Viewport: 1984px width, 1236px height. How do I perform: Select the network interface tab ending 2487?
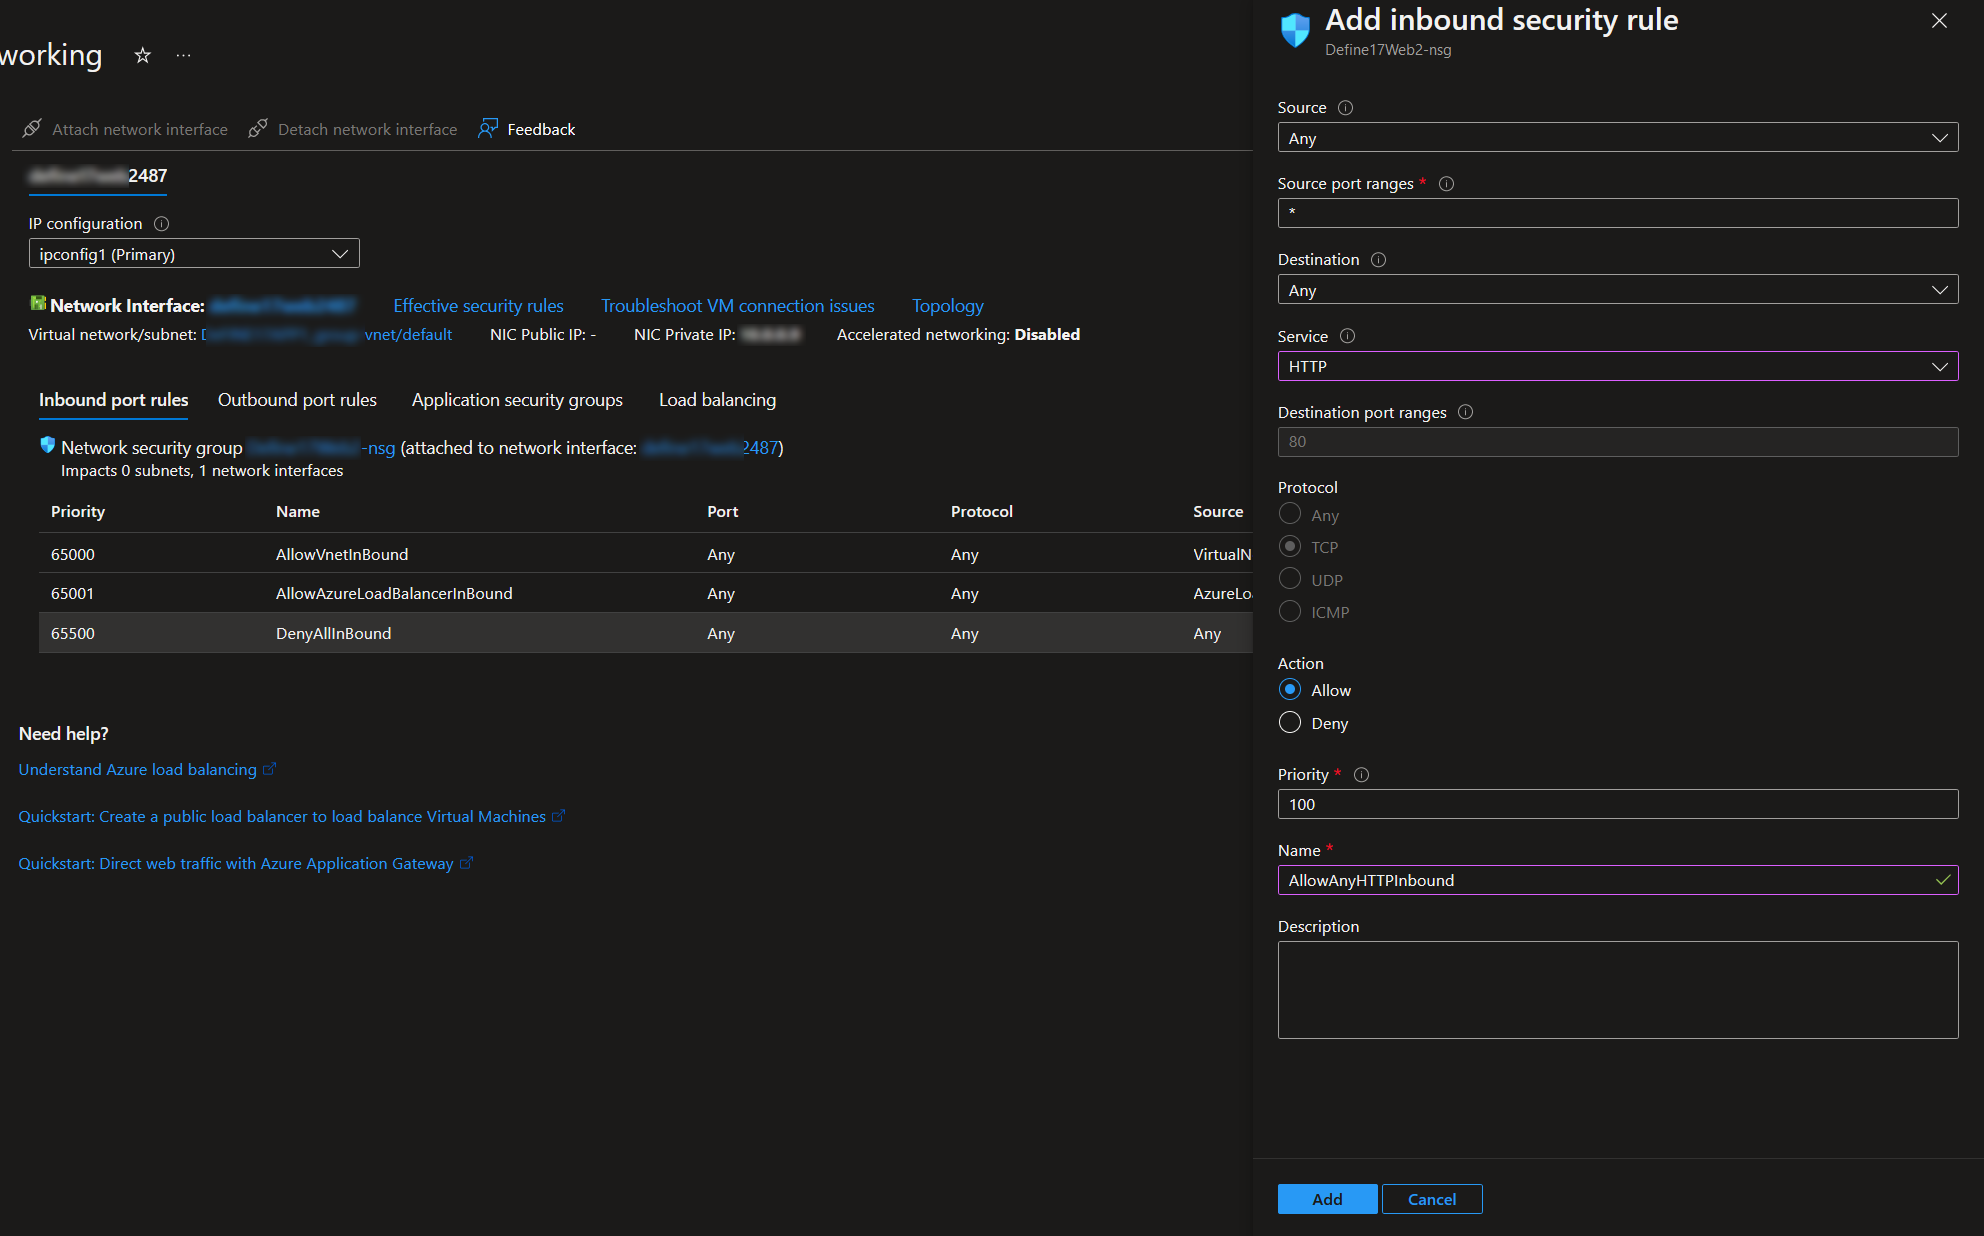98,176
